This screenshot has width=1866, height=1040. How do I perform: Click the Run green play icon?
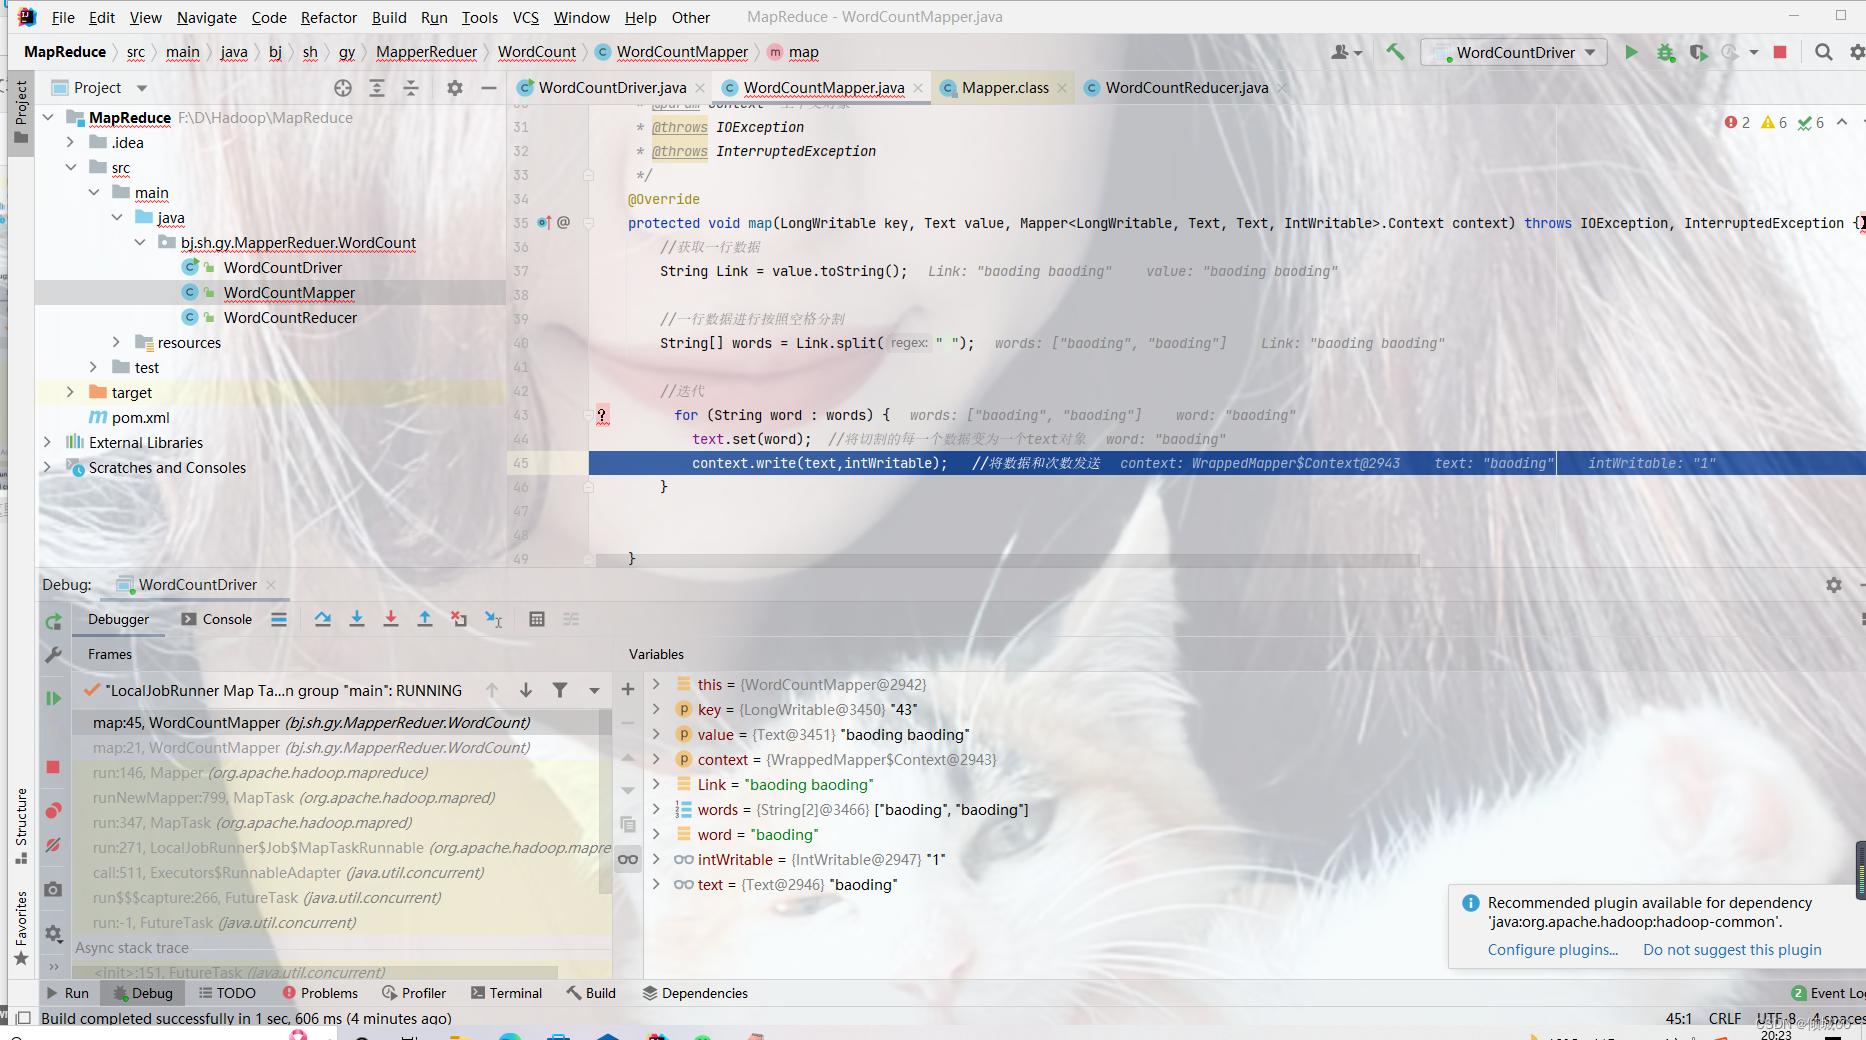point(1631,52)
